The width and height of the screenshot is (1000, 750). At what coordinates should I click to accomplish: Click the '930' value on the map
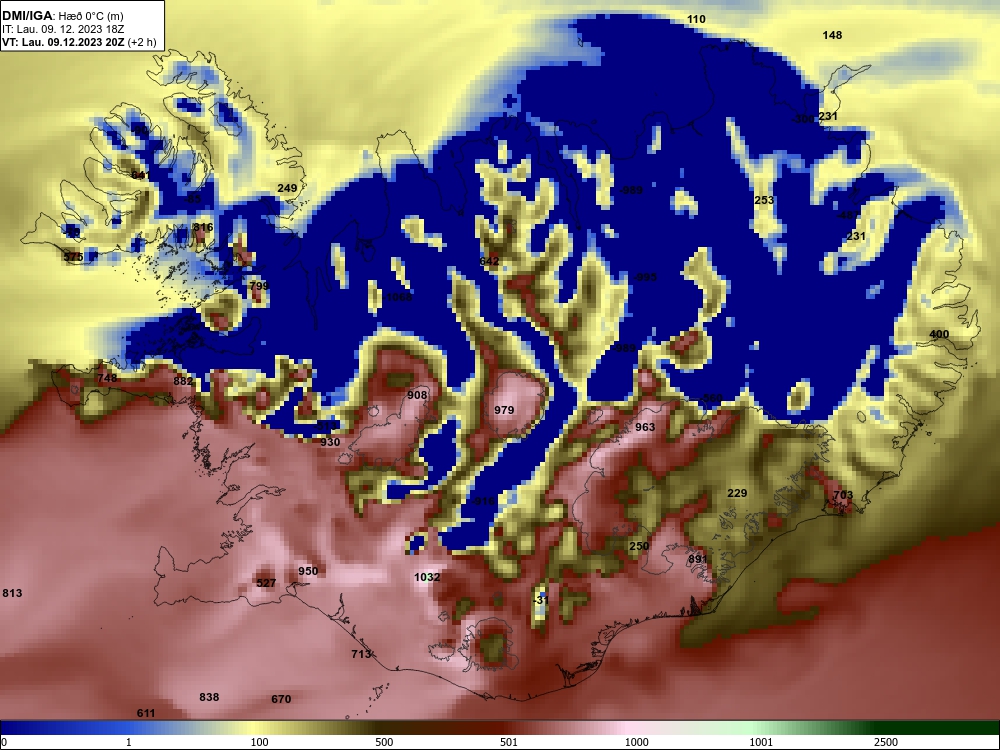(x=330, y=442)
